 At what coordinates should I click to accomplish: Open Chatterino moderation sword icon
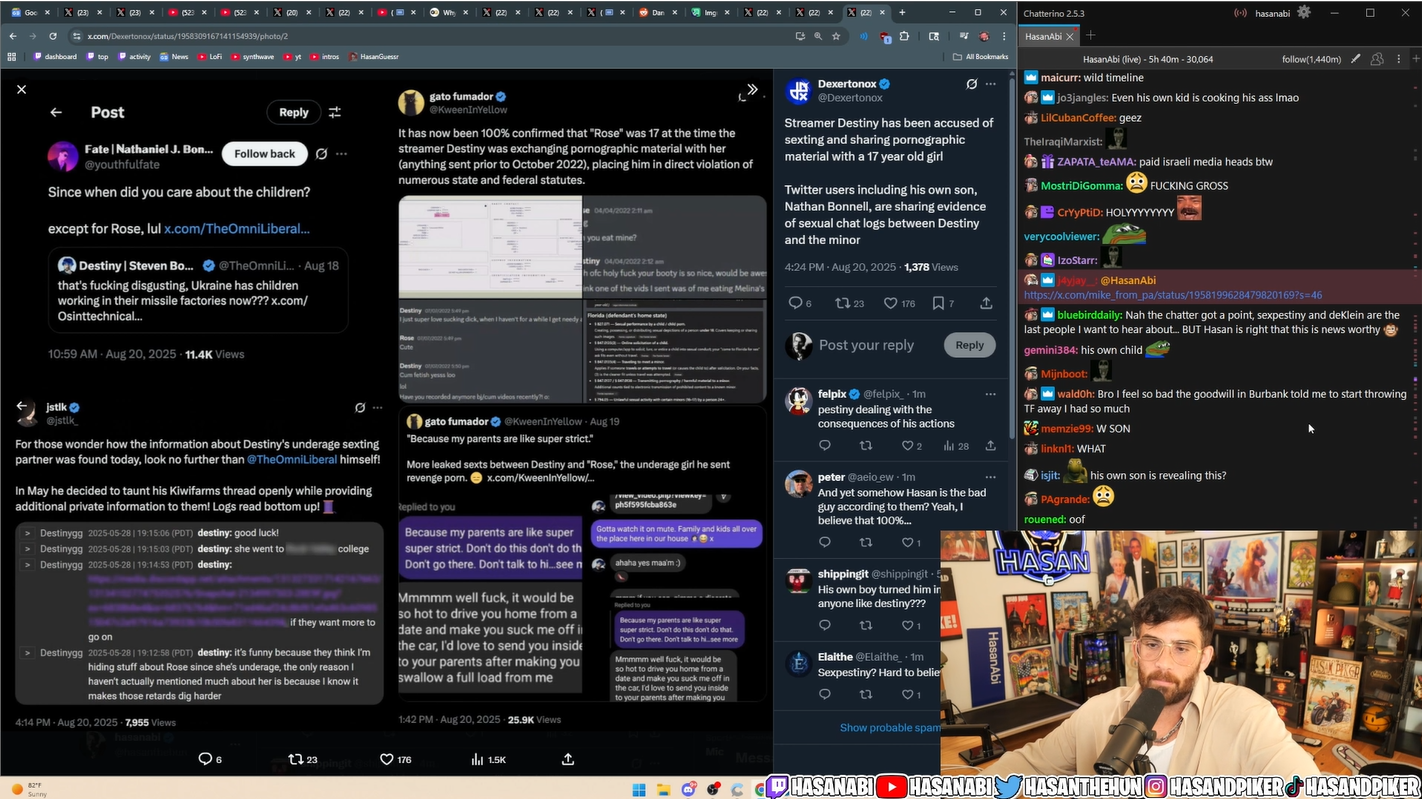(1356, 59)
